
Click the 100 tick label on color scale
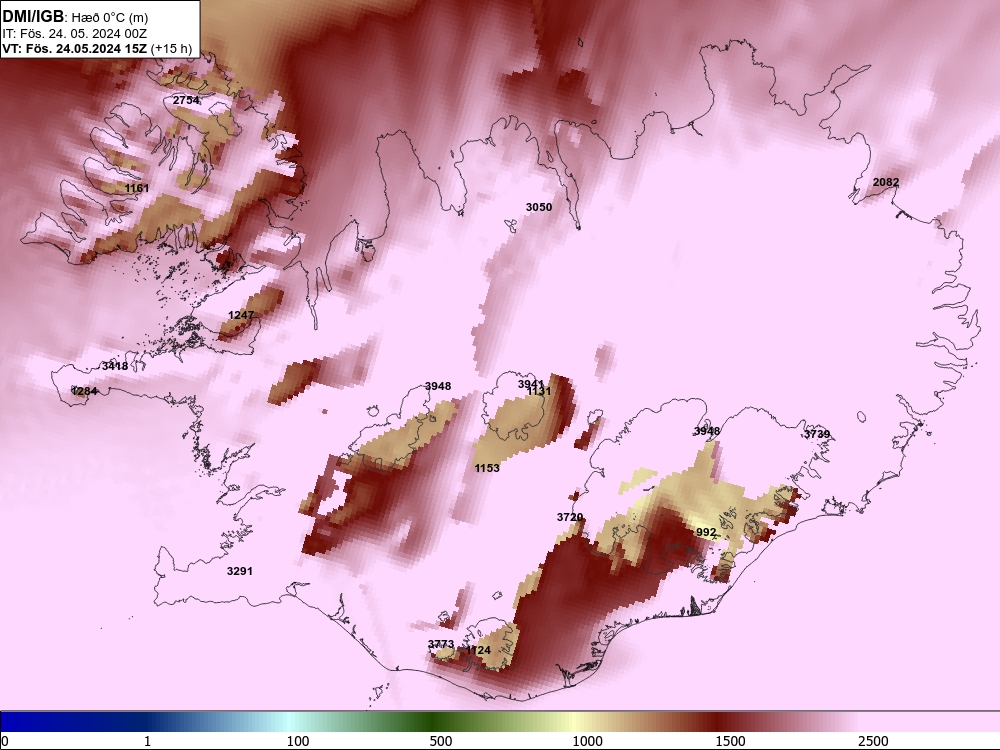coord(298,741)
